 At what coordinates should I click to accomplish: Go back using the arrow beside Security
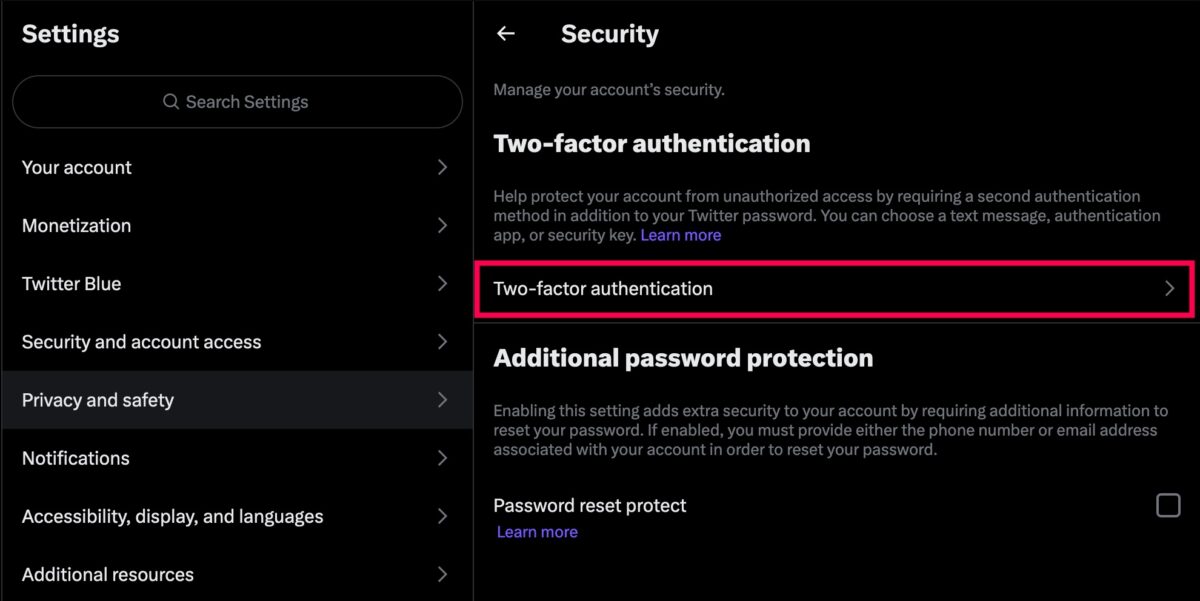(x=506, y=33)
